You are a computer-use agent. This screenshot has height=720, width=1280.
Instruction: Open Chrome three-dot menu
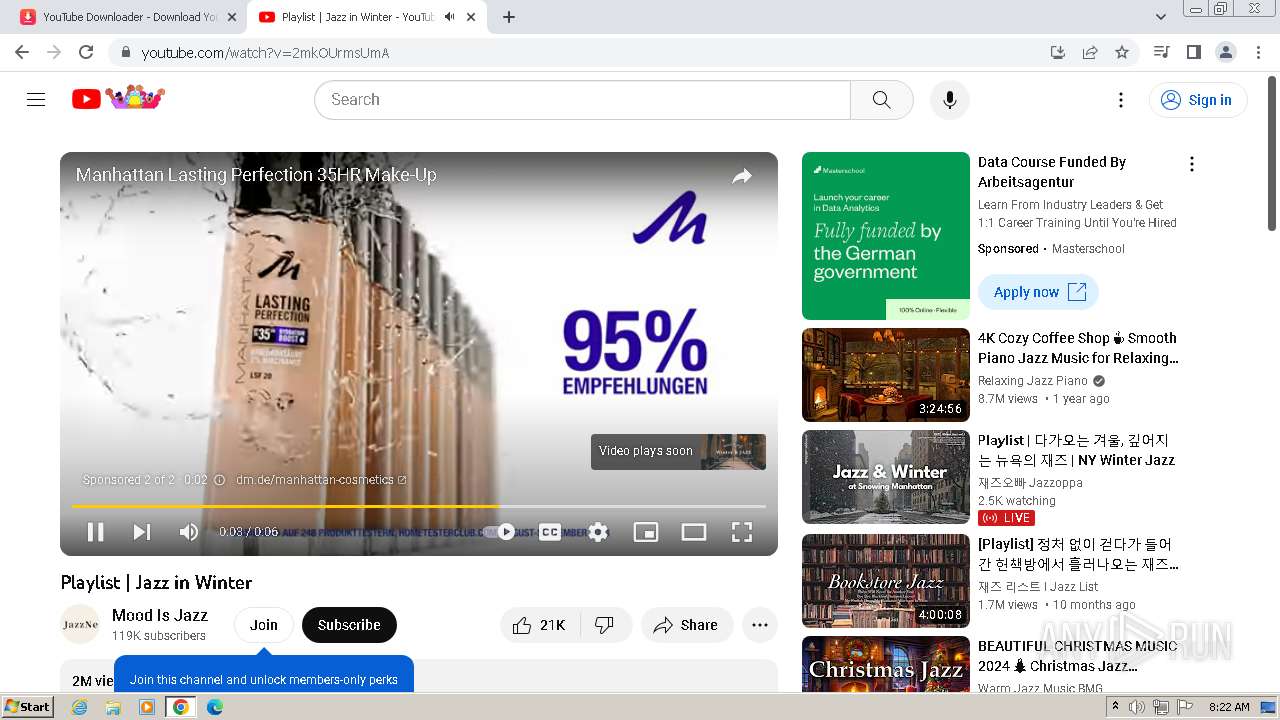1258,52
